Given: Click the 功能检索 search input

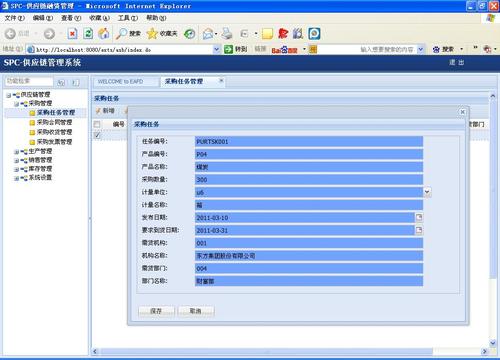Looking at the screenshot, I should [x=29, y=81].
